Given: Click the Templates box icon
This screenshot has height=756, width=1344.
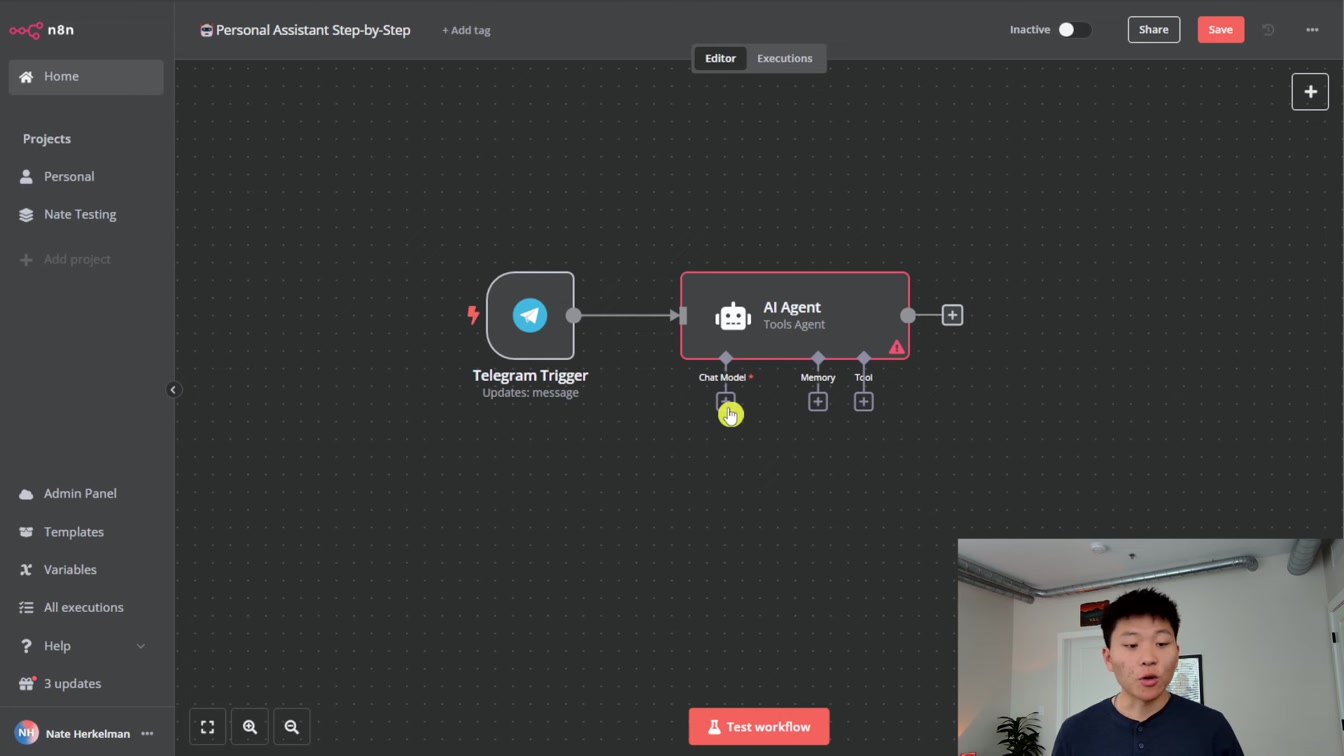Looking at the screenshot, I should click(26, 532).
